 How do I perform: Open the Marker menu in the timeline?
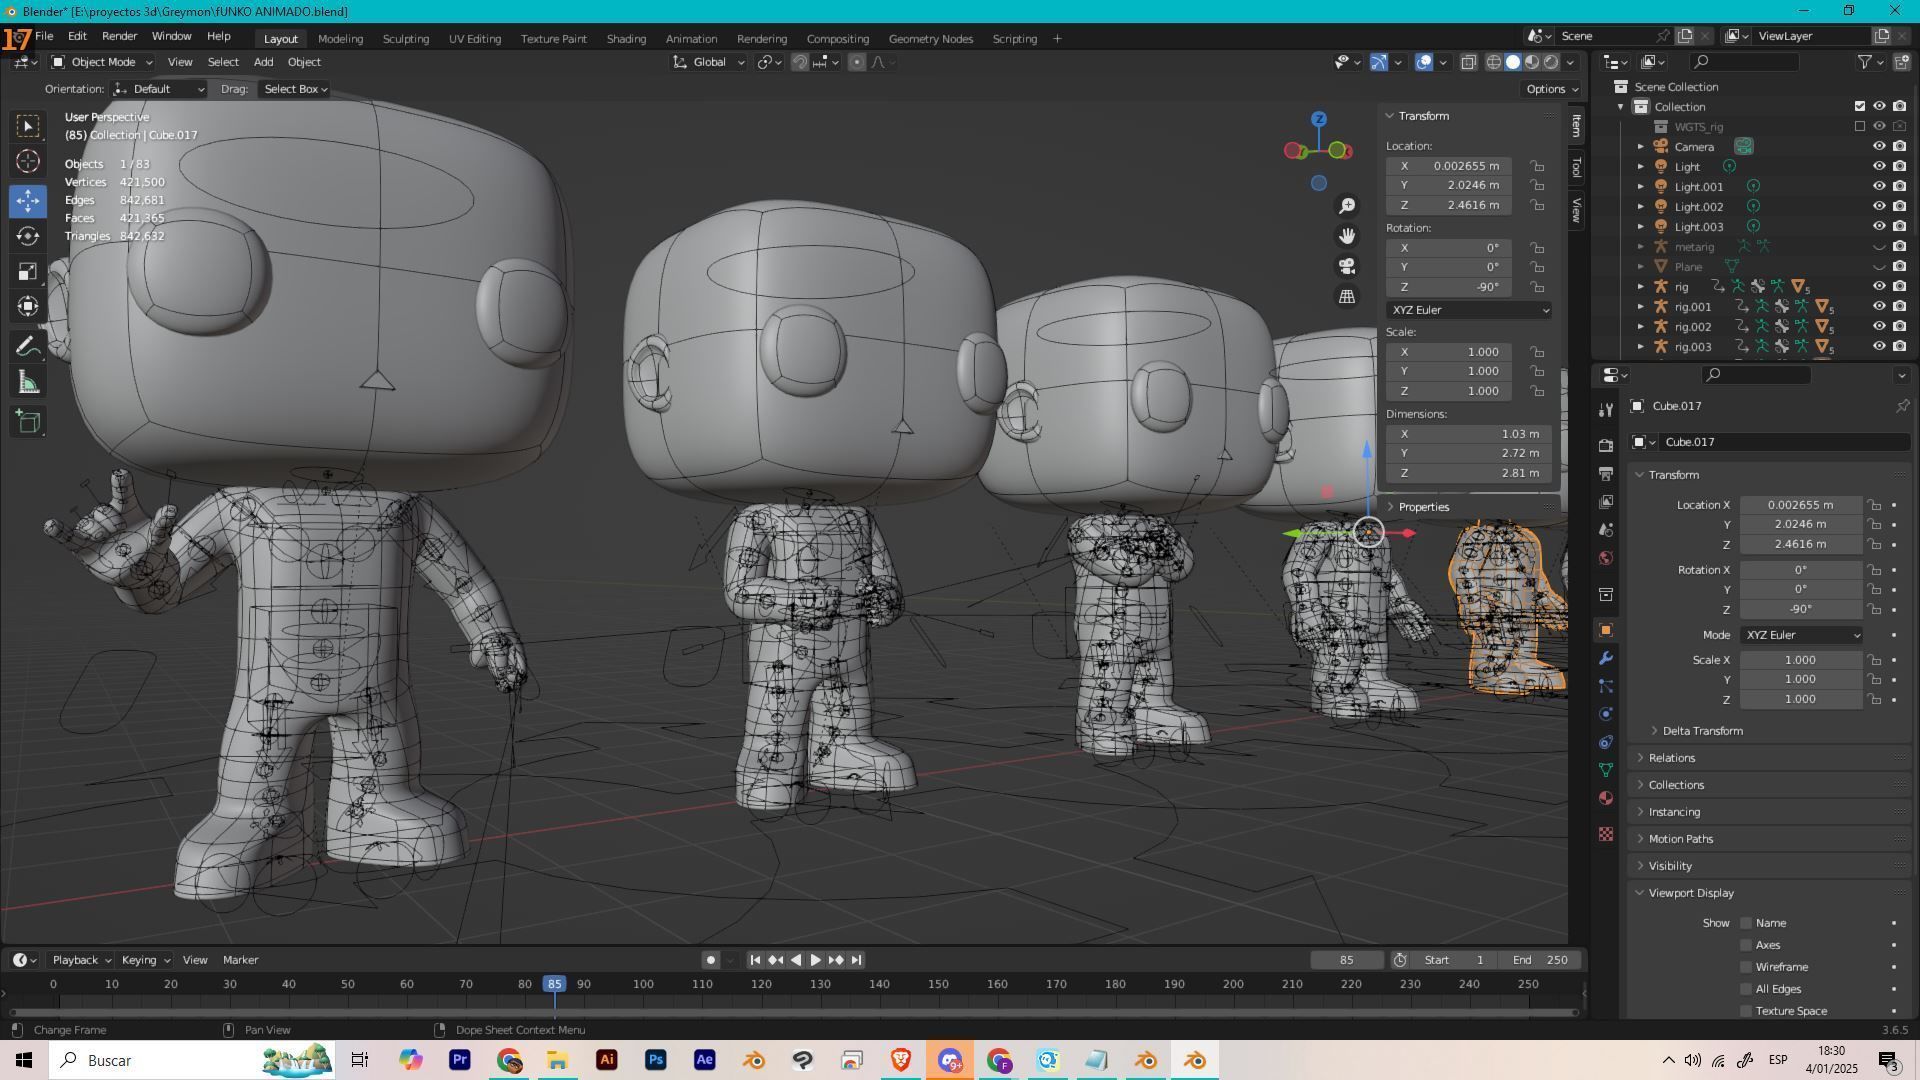point(240,960)
